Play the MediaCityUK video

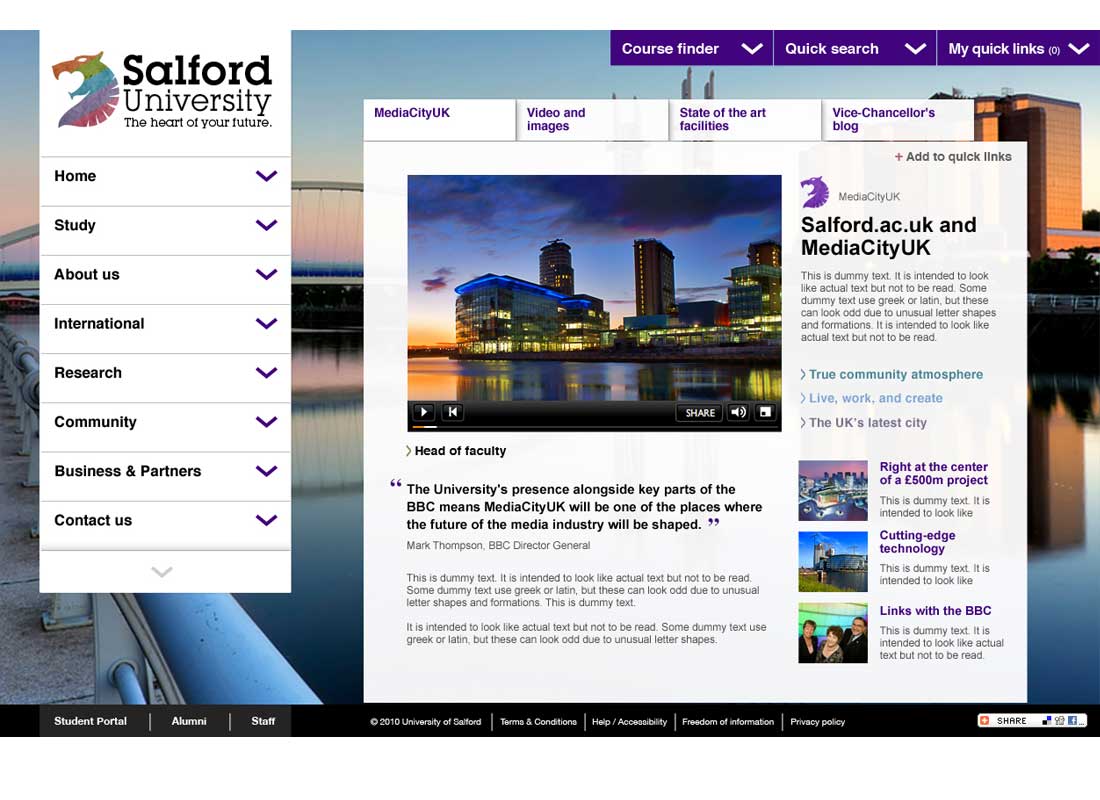click(x=424, y=412)
